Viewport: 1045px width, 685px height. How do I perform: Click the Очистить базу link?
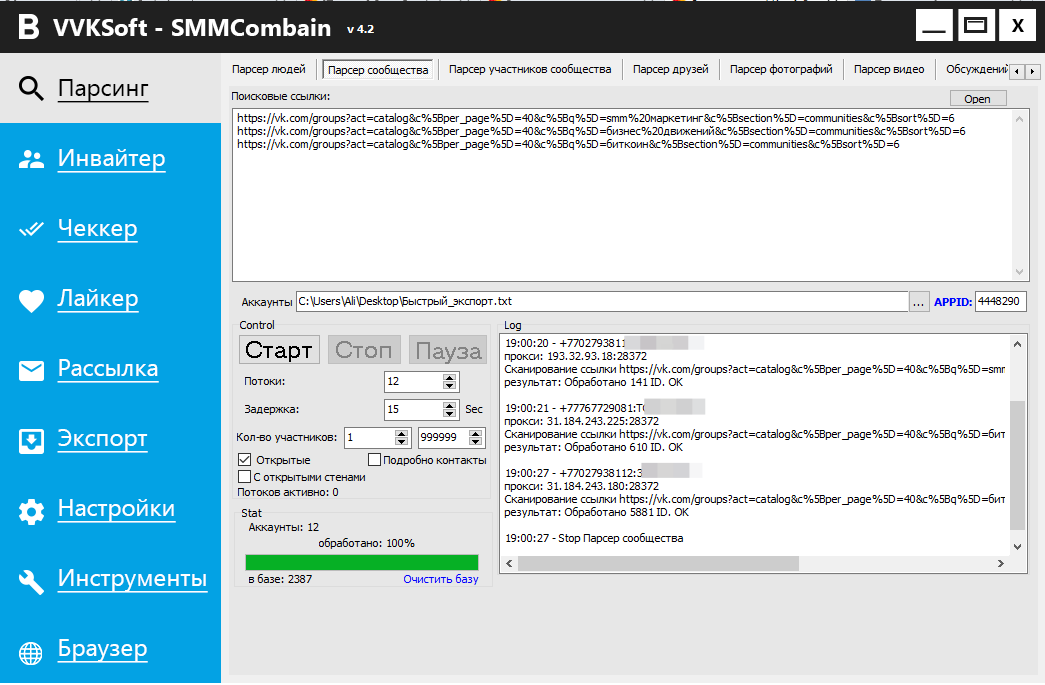[x=441, y=579]
